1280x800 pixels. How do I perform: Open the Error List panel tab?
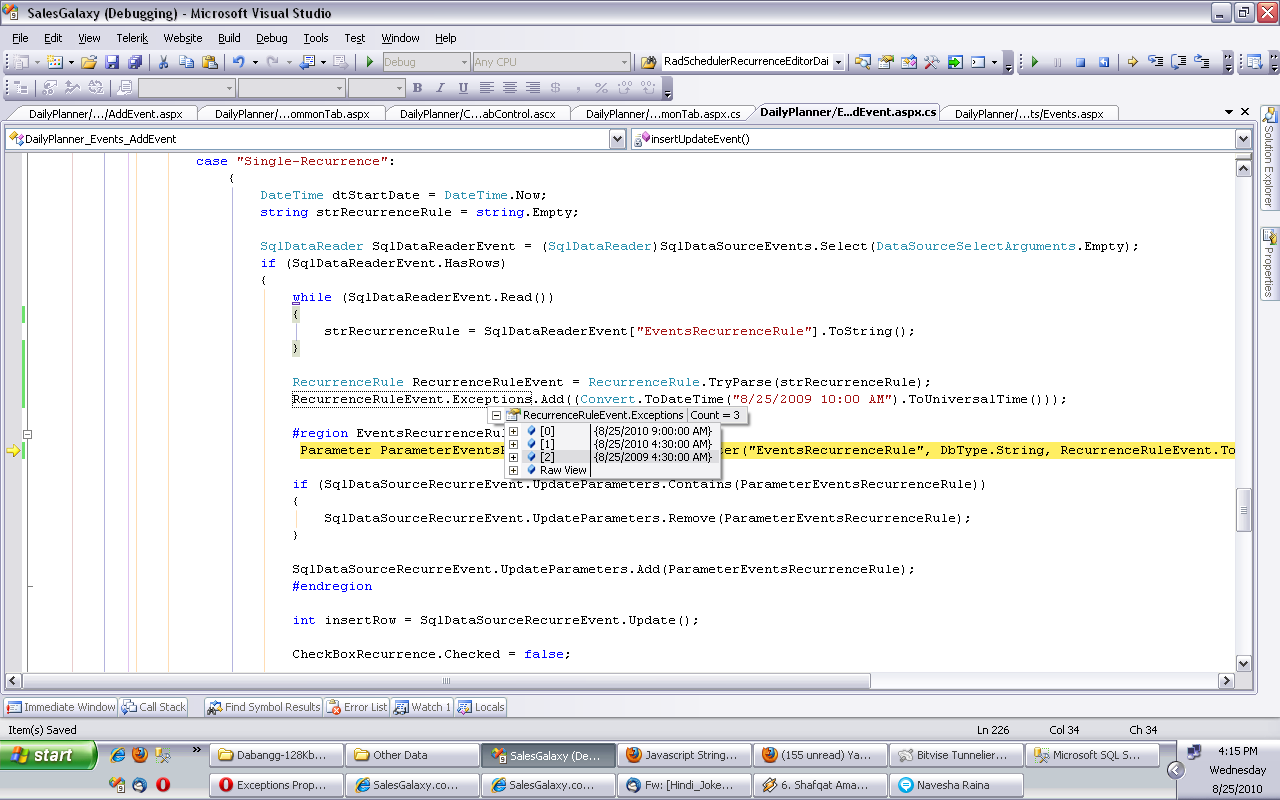(x=357, y=707)
